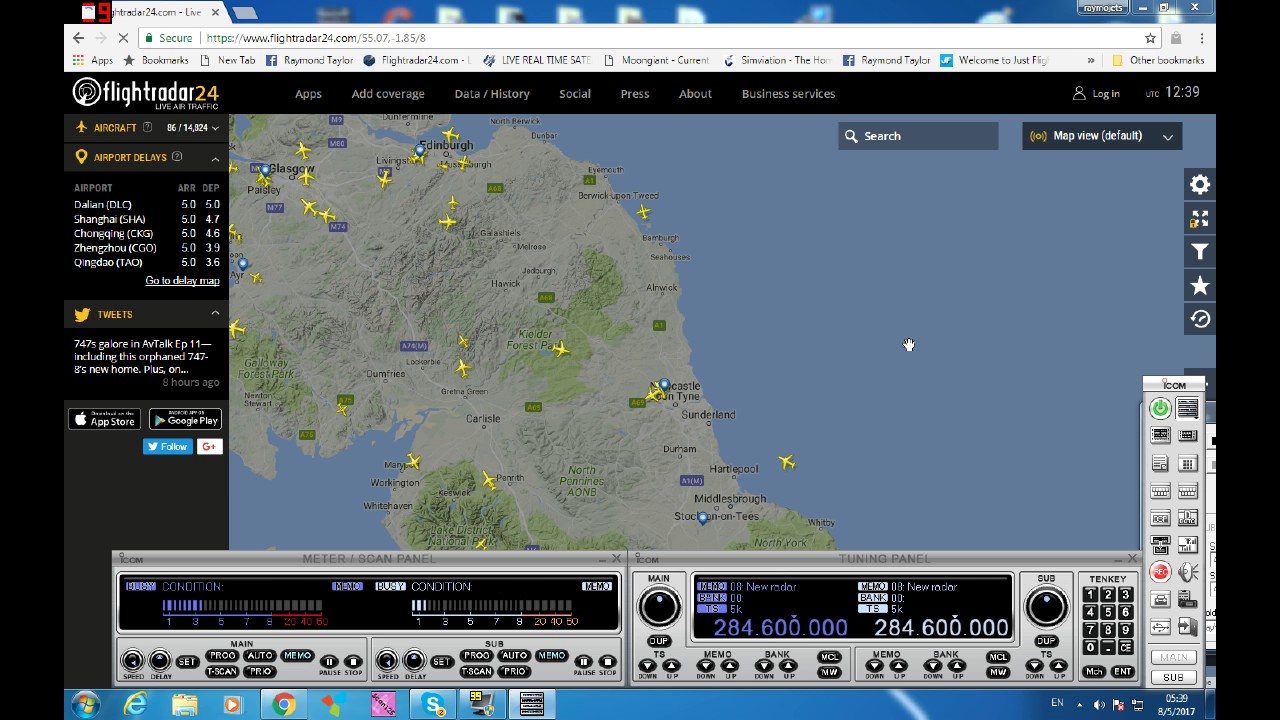
Task: Open the Map view (default) dropdown
Action: click(x=1102, y=136)
